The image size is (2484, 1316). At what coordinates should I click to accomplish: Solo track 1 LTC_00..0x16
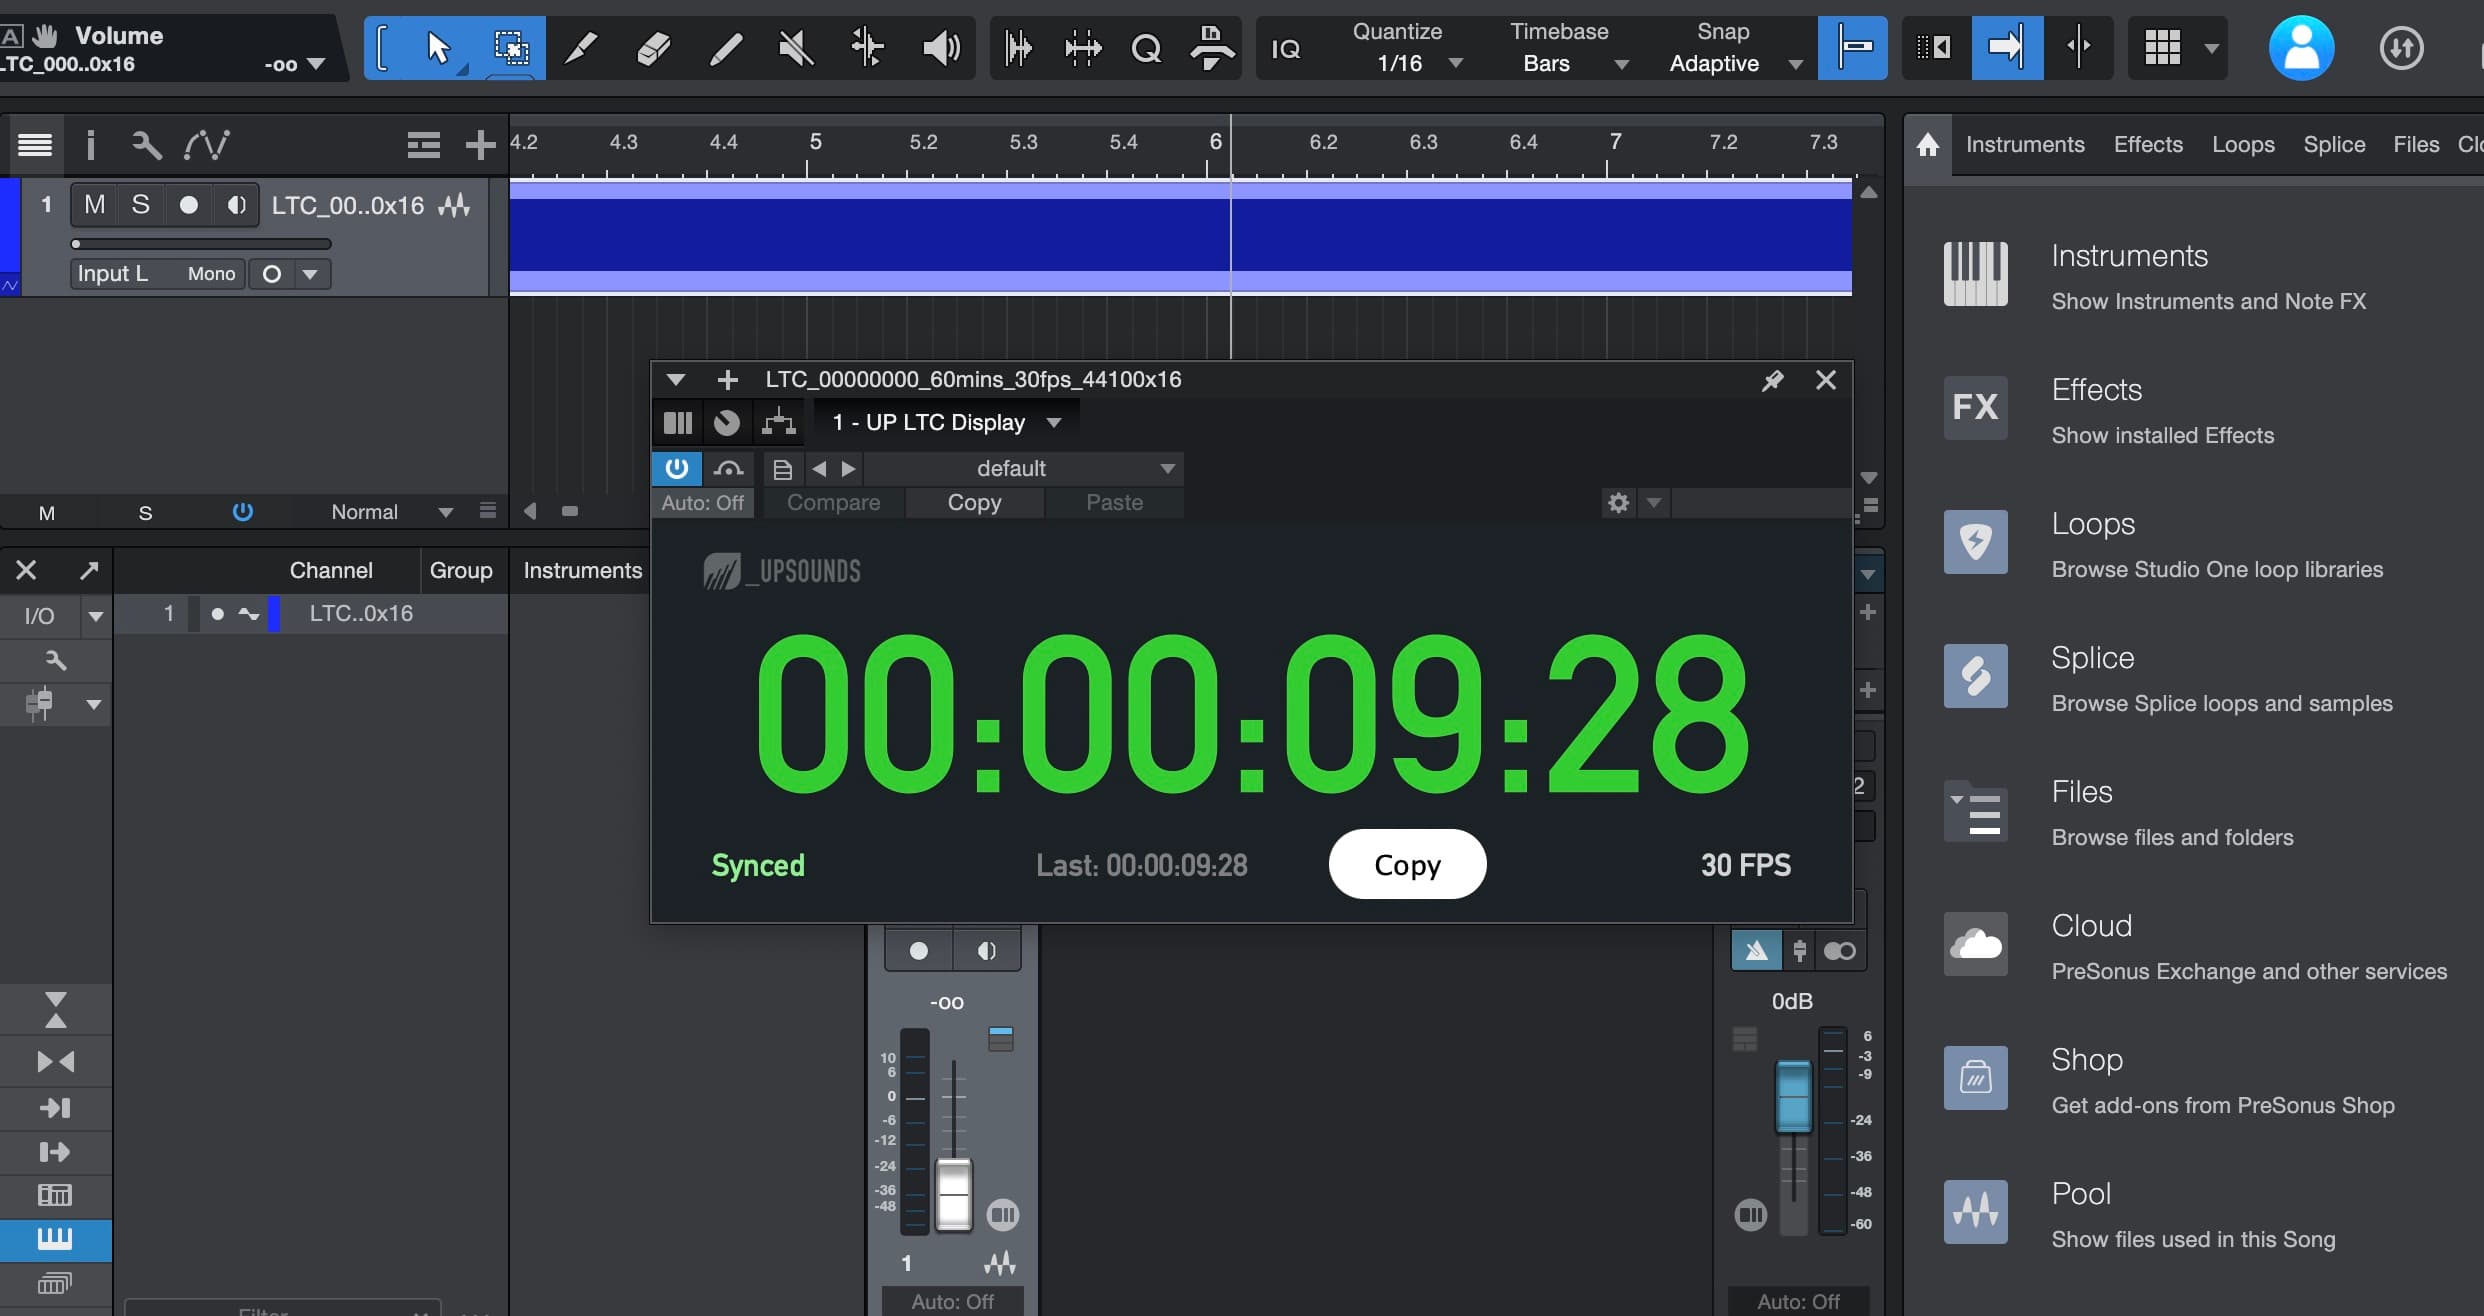141,205
